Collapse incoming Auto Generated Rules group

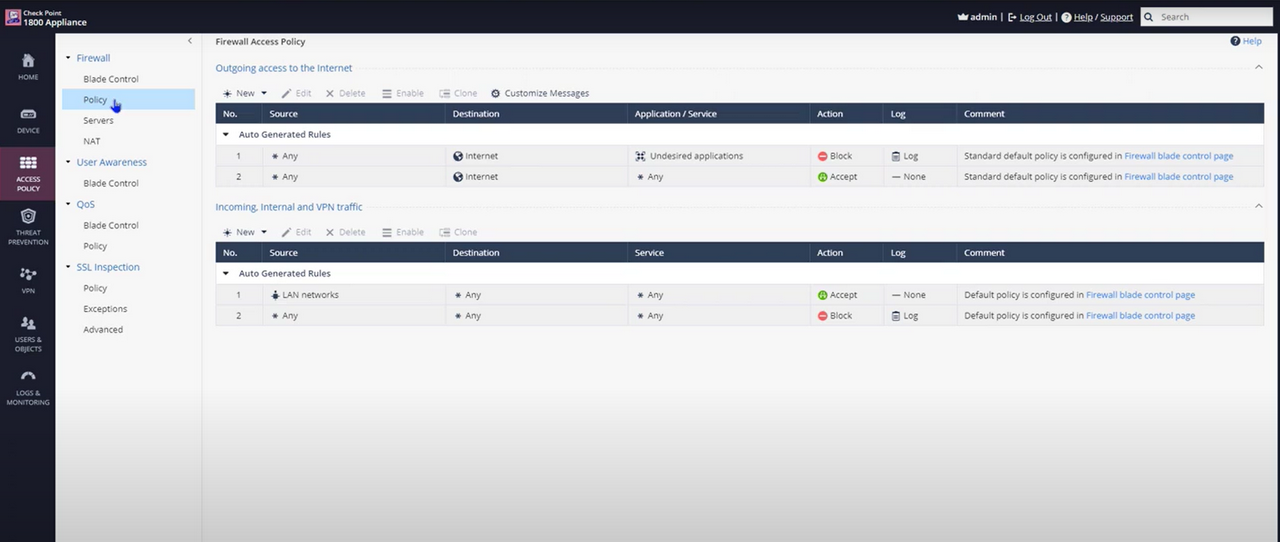pos(226,273)
